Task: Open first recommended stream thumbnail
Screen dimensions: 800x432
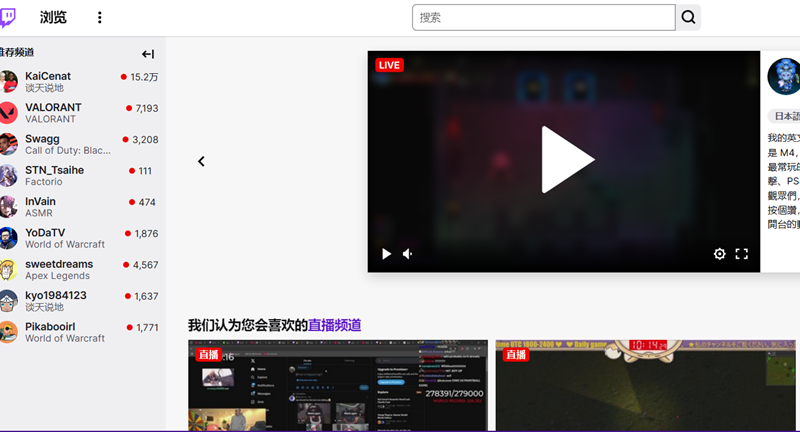Action: (338, 386)
